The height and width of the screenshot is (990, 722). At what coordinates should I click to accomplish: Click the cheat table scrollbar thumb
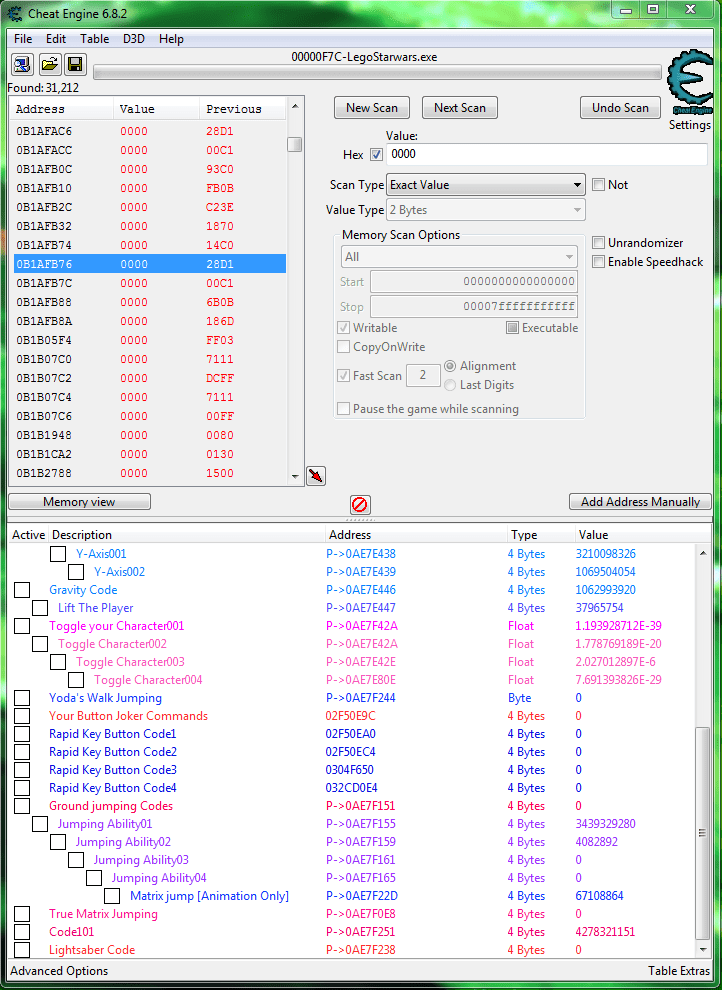click(x=702, y=834)
